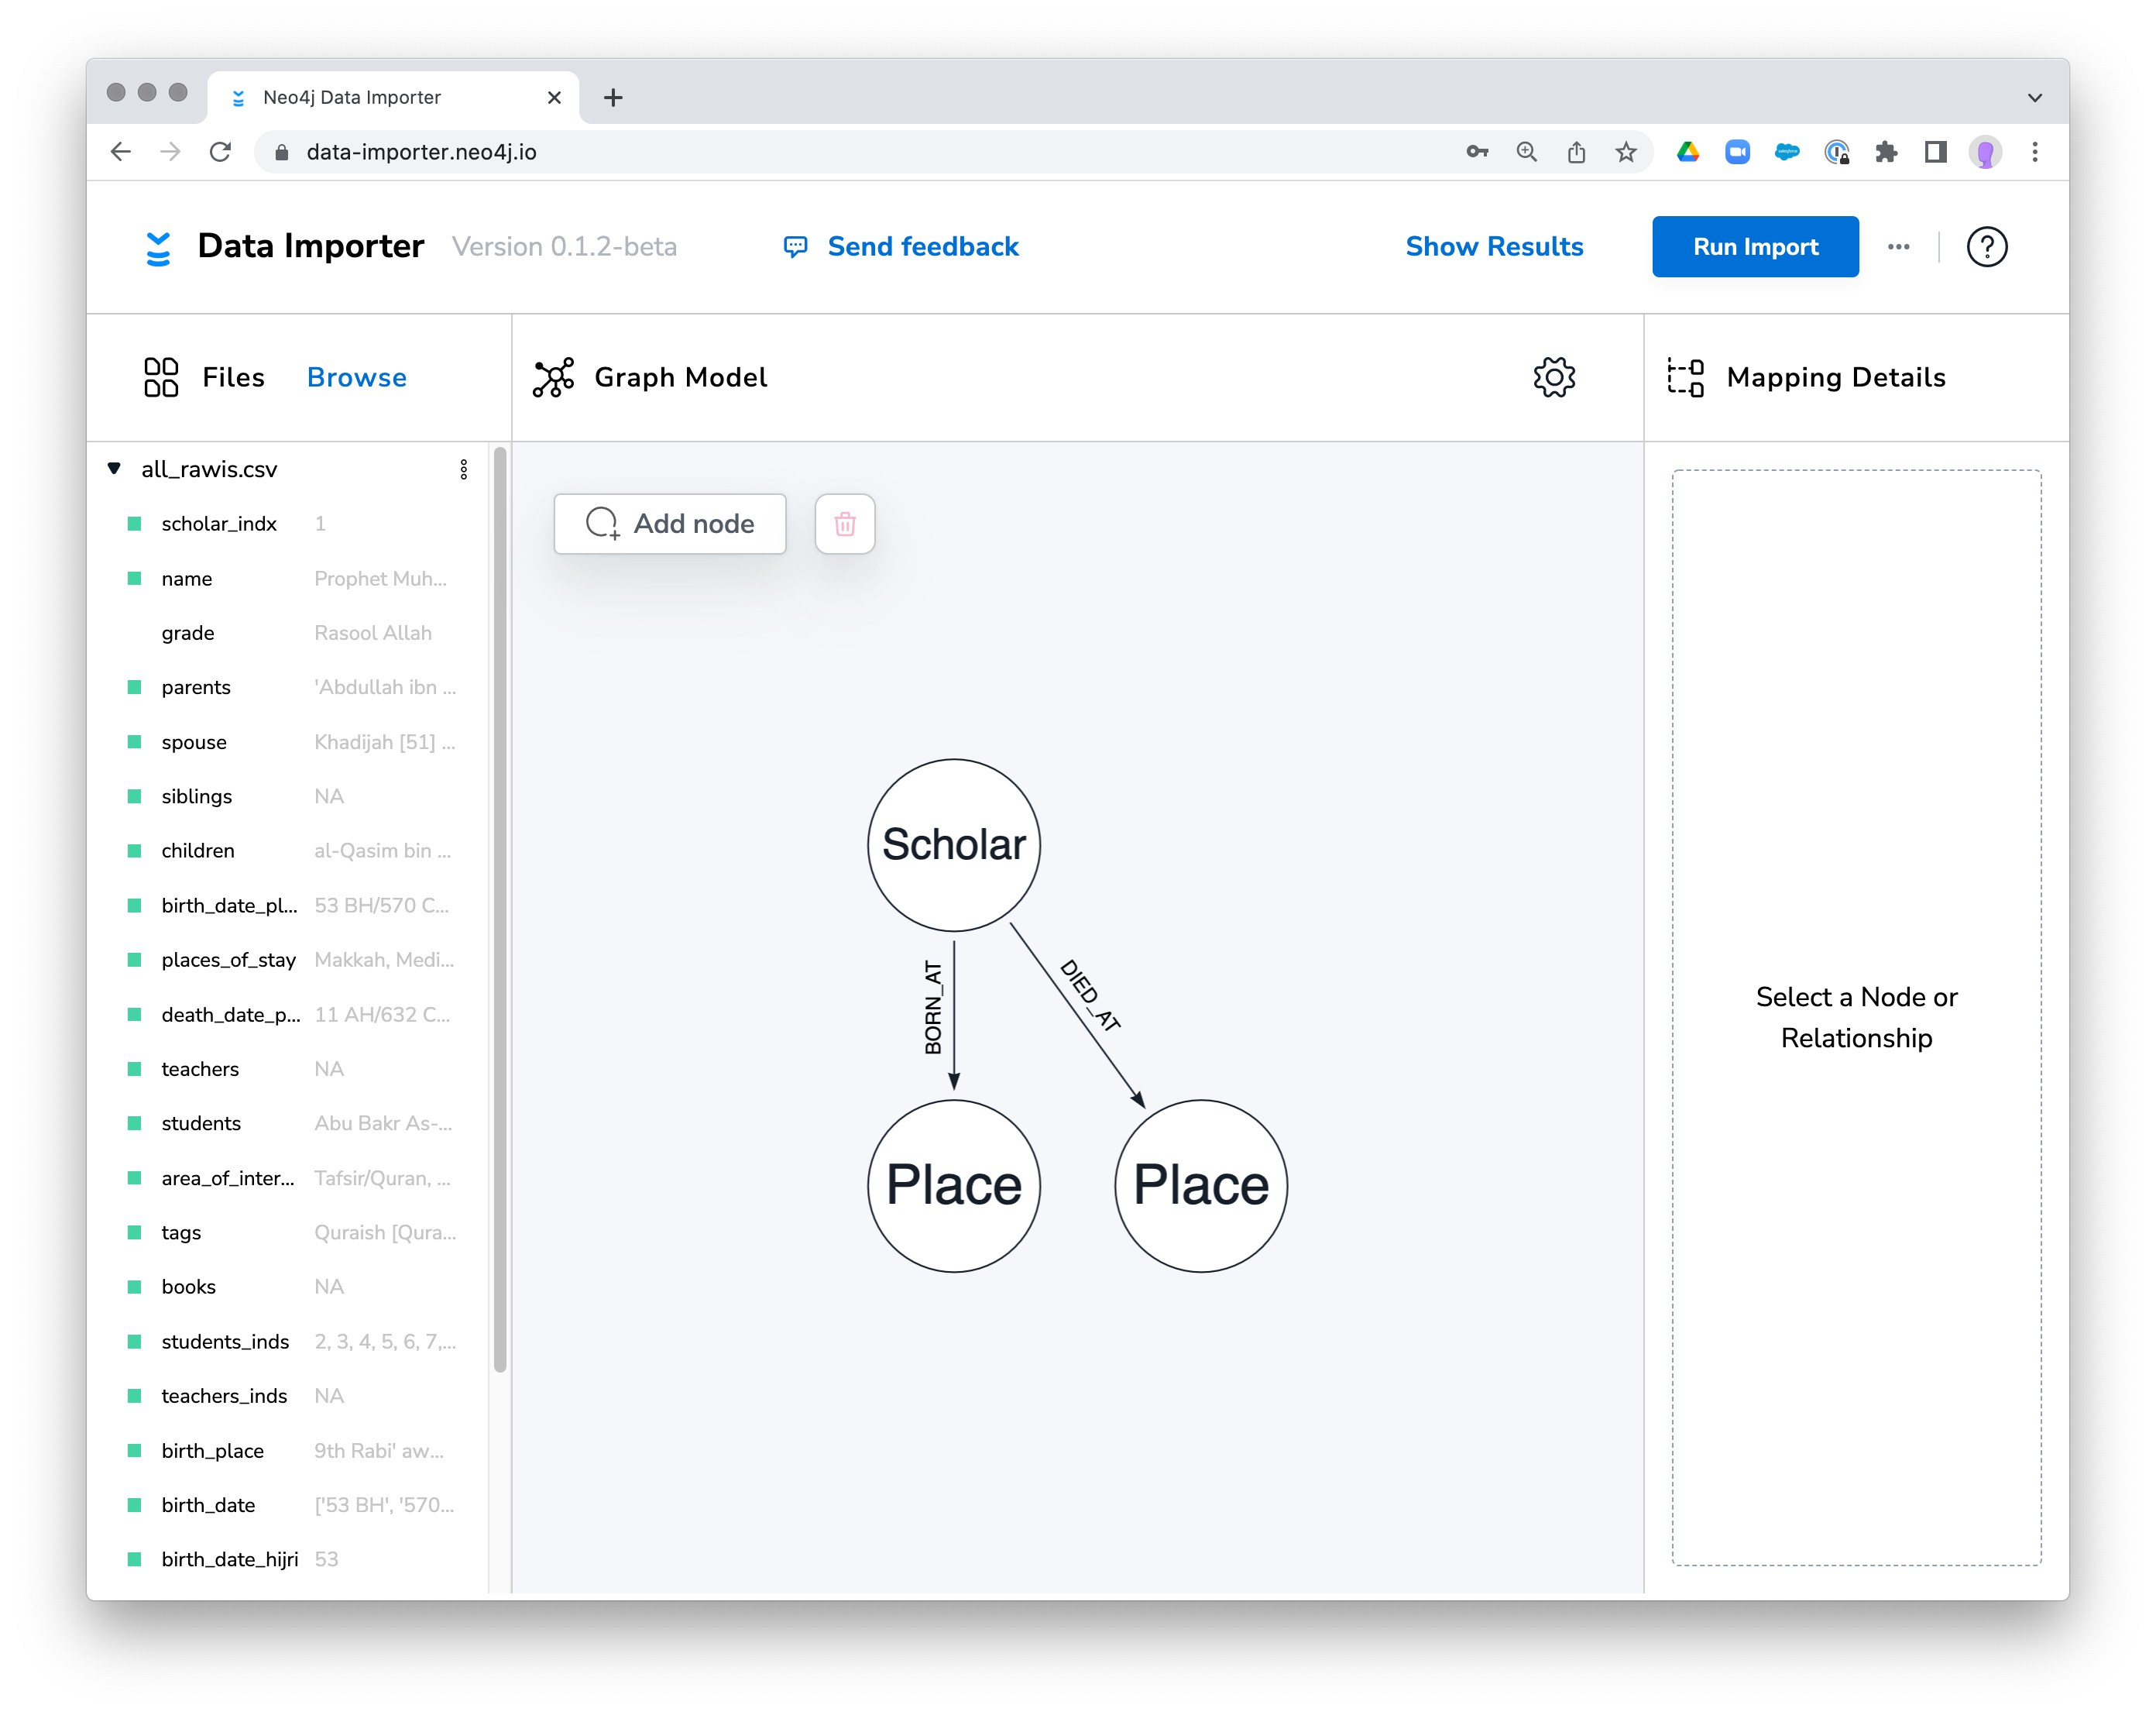The image size is (2156, 1715).
Task: Click the Add node button
Action: [x=670, y=524]
